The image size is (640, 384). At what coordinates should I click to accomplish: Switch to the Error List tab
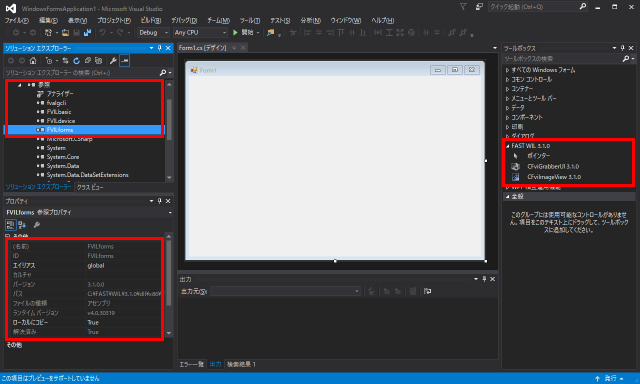click(191, 364)
